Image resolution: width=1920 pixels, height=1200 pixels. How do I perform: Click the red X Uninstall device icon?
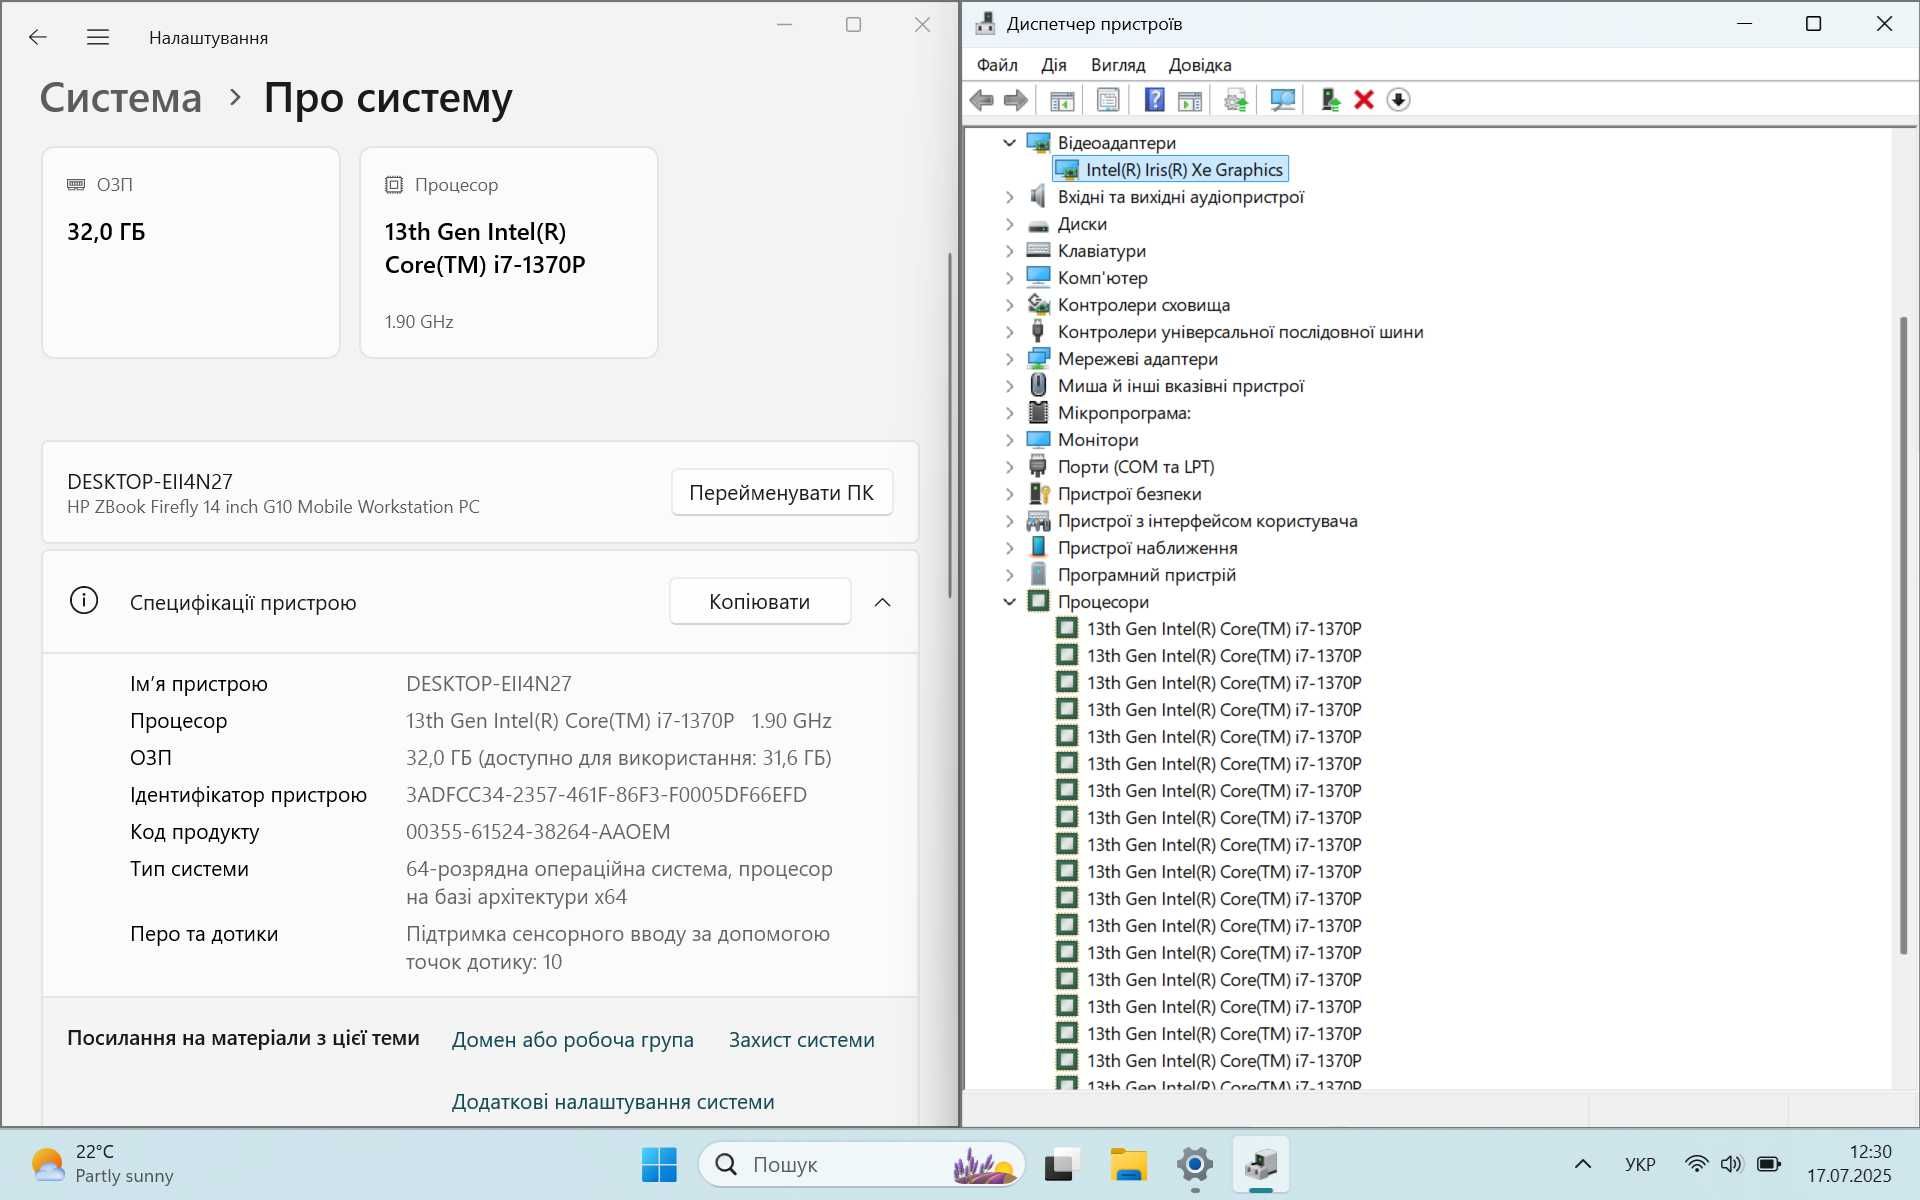[x=1364, y=100]
